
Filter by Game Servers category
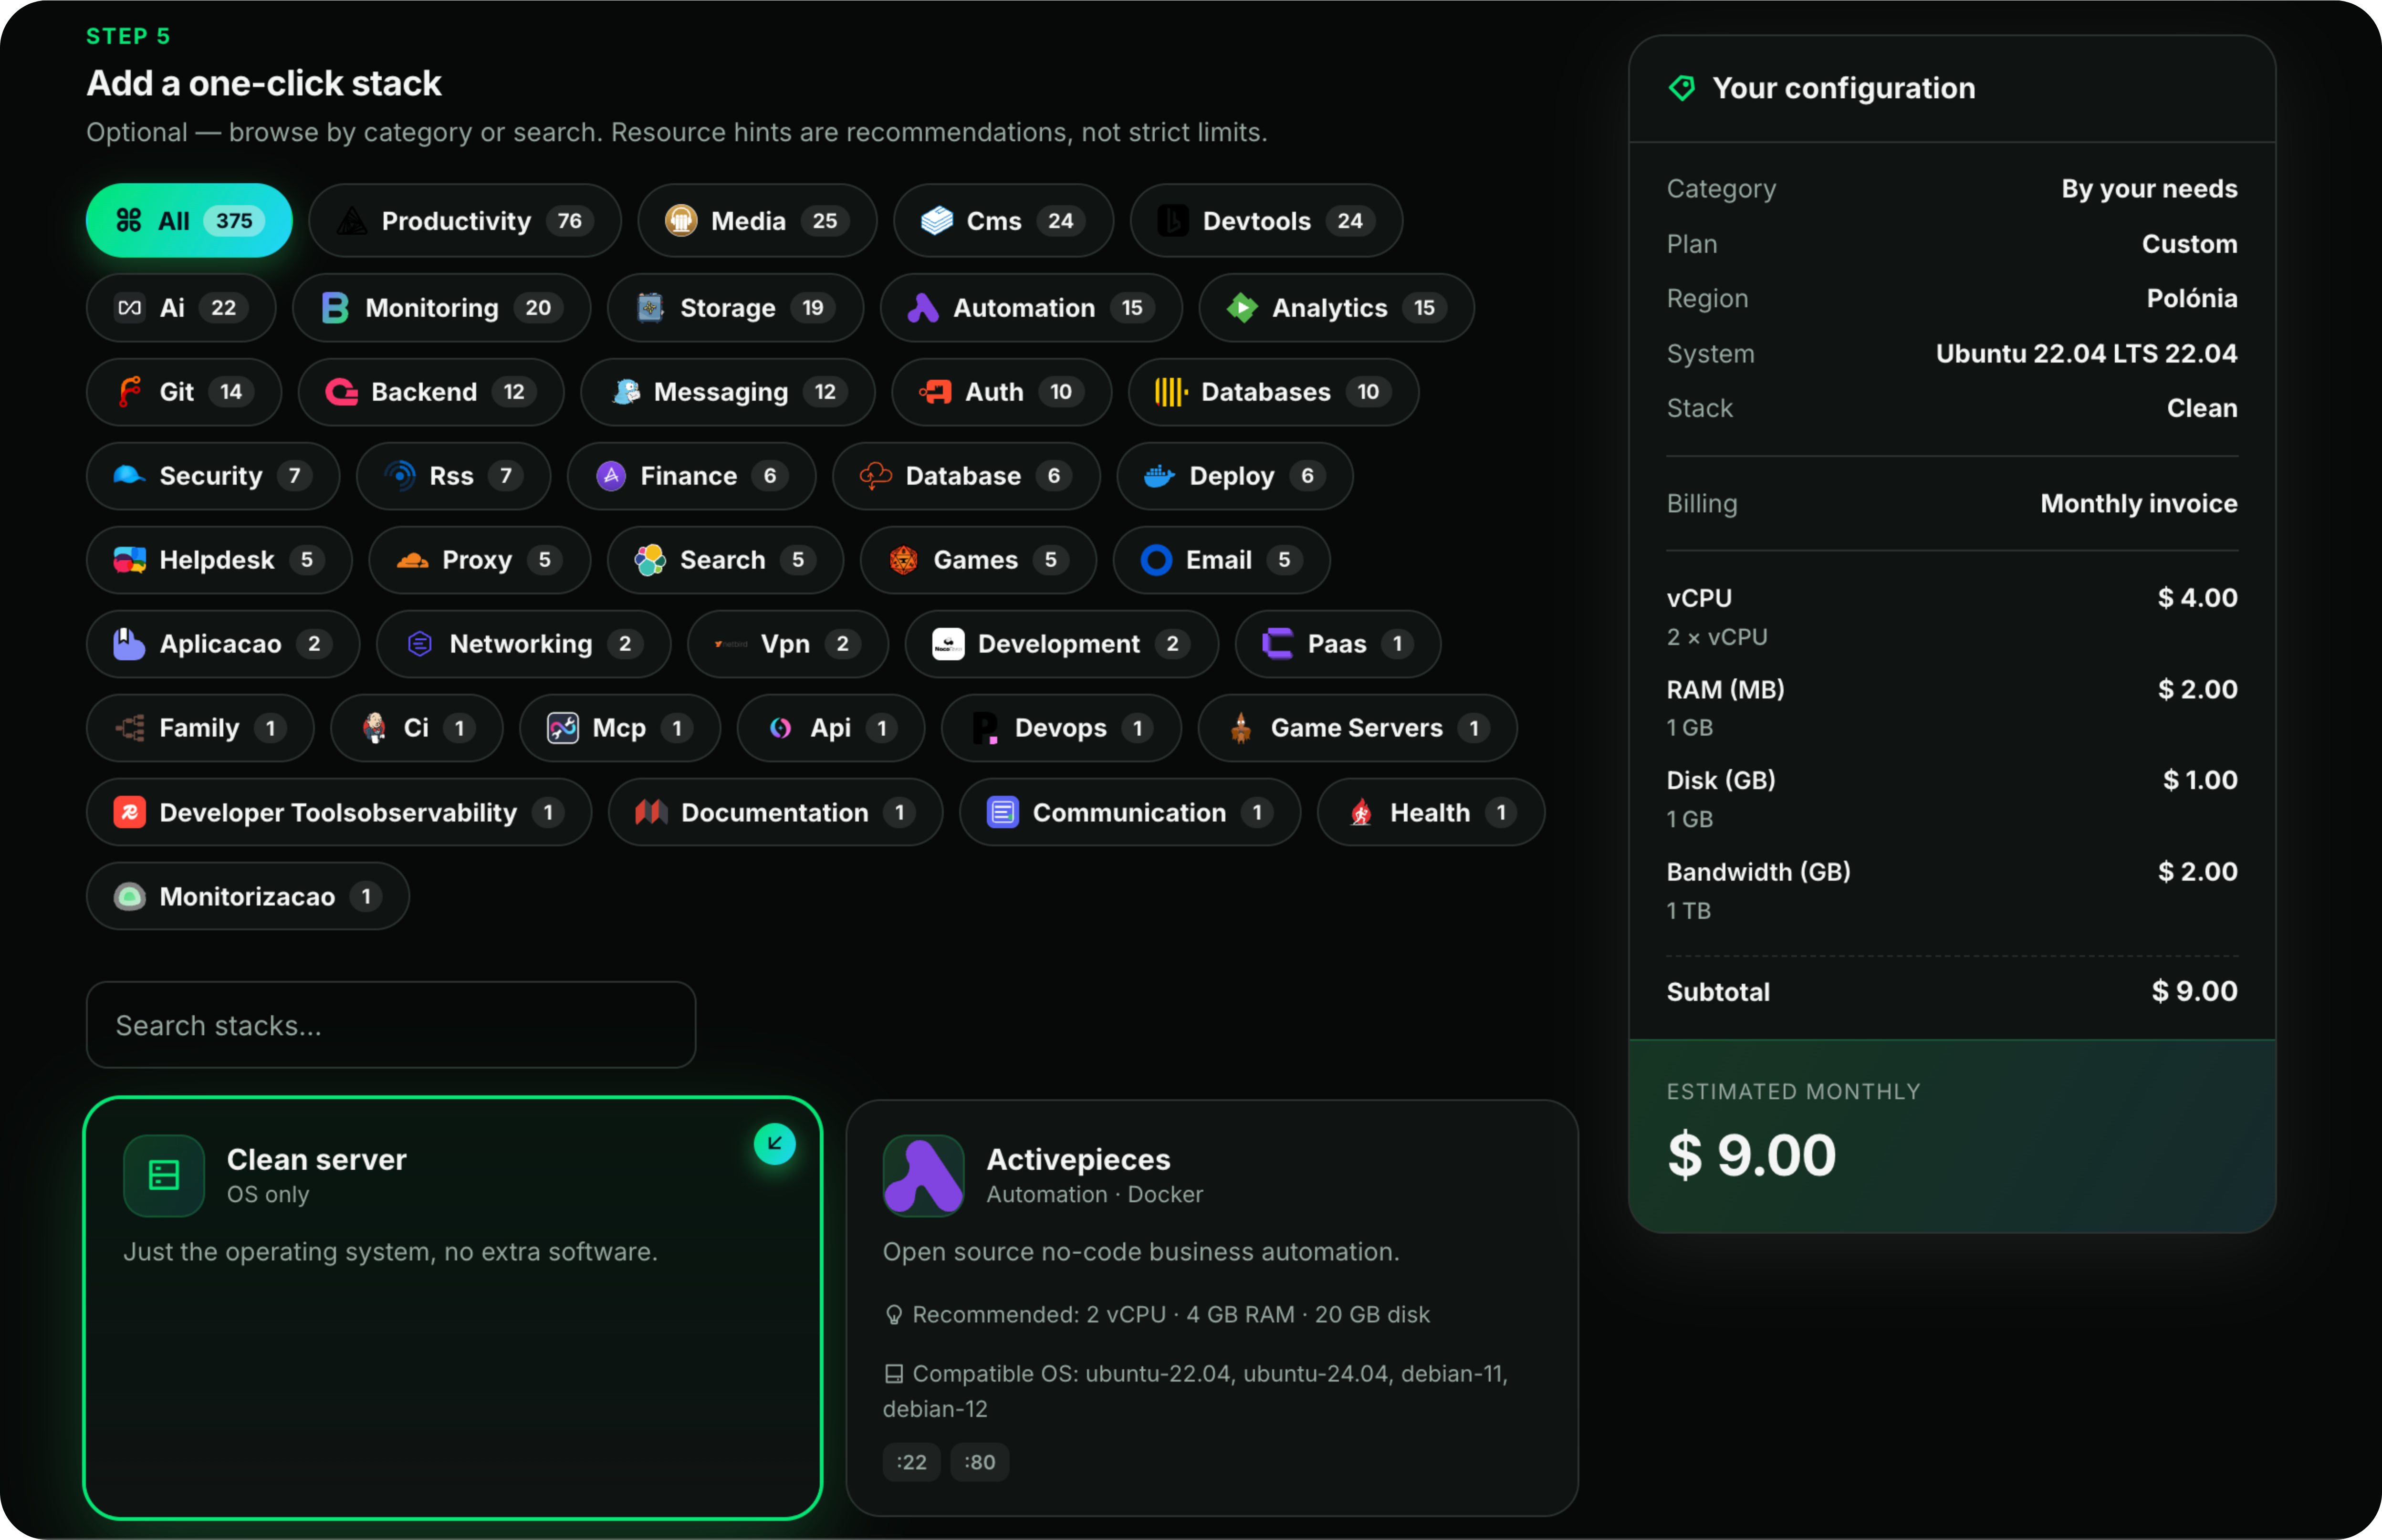click(x=1357, y=728)
